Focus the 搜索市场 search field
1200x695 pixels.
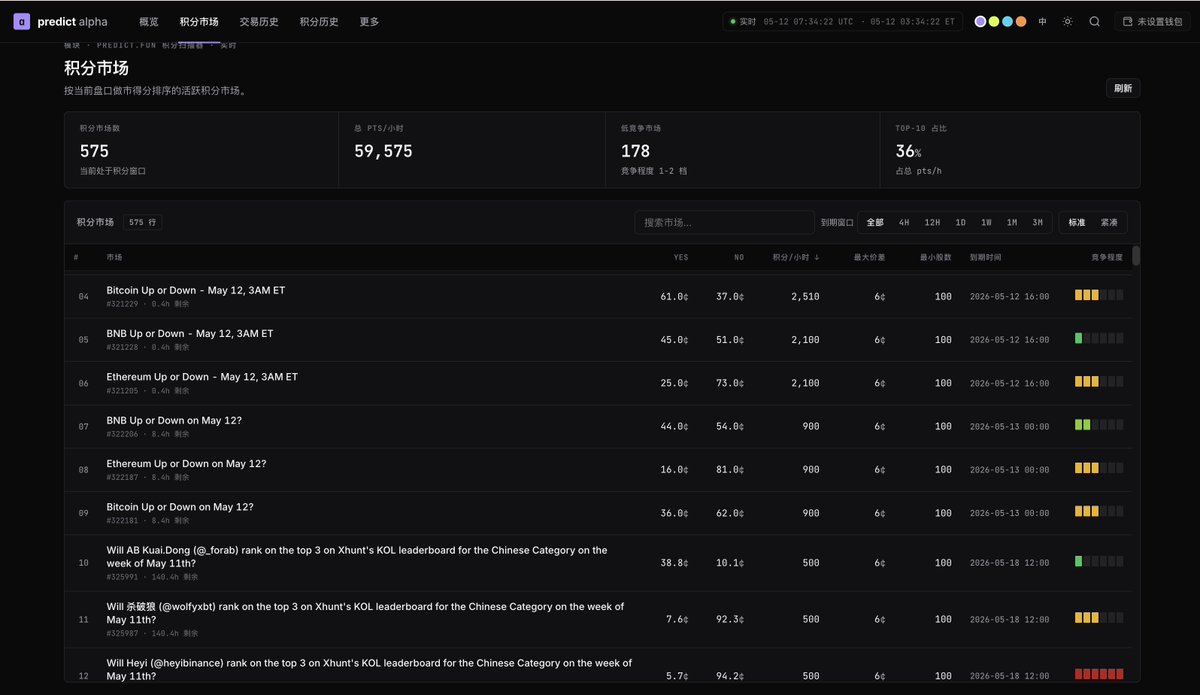[x=724, y=222]
